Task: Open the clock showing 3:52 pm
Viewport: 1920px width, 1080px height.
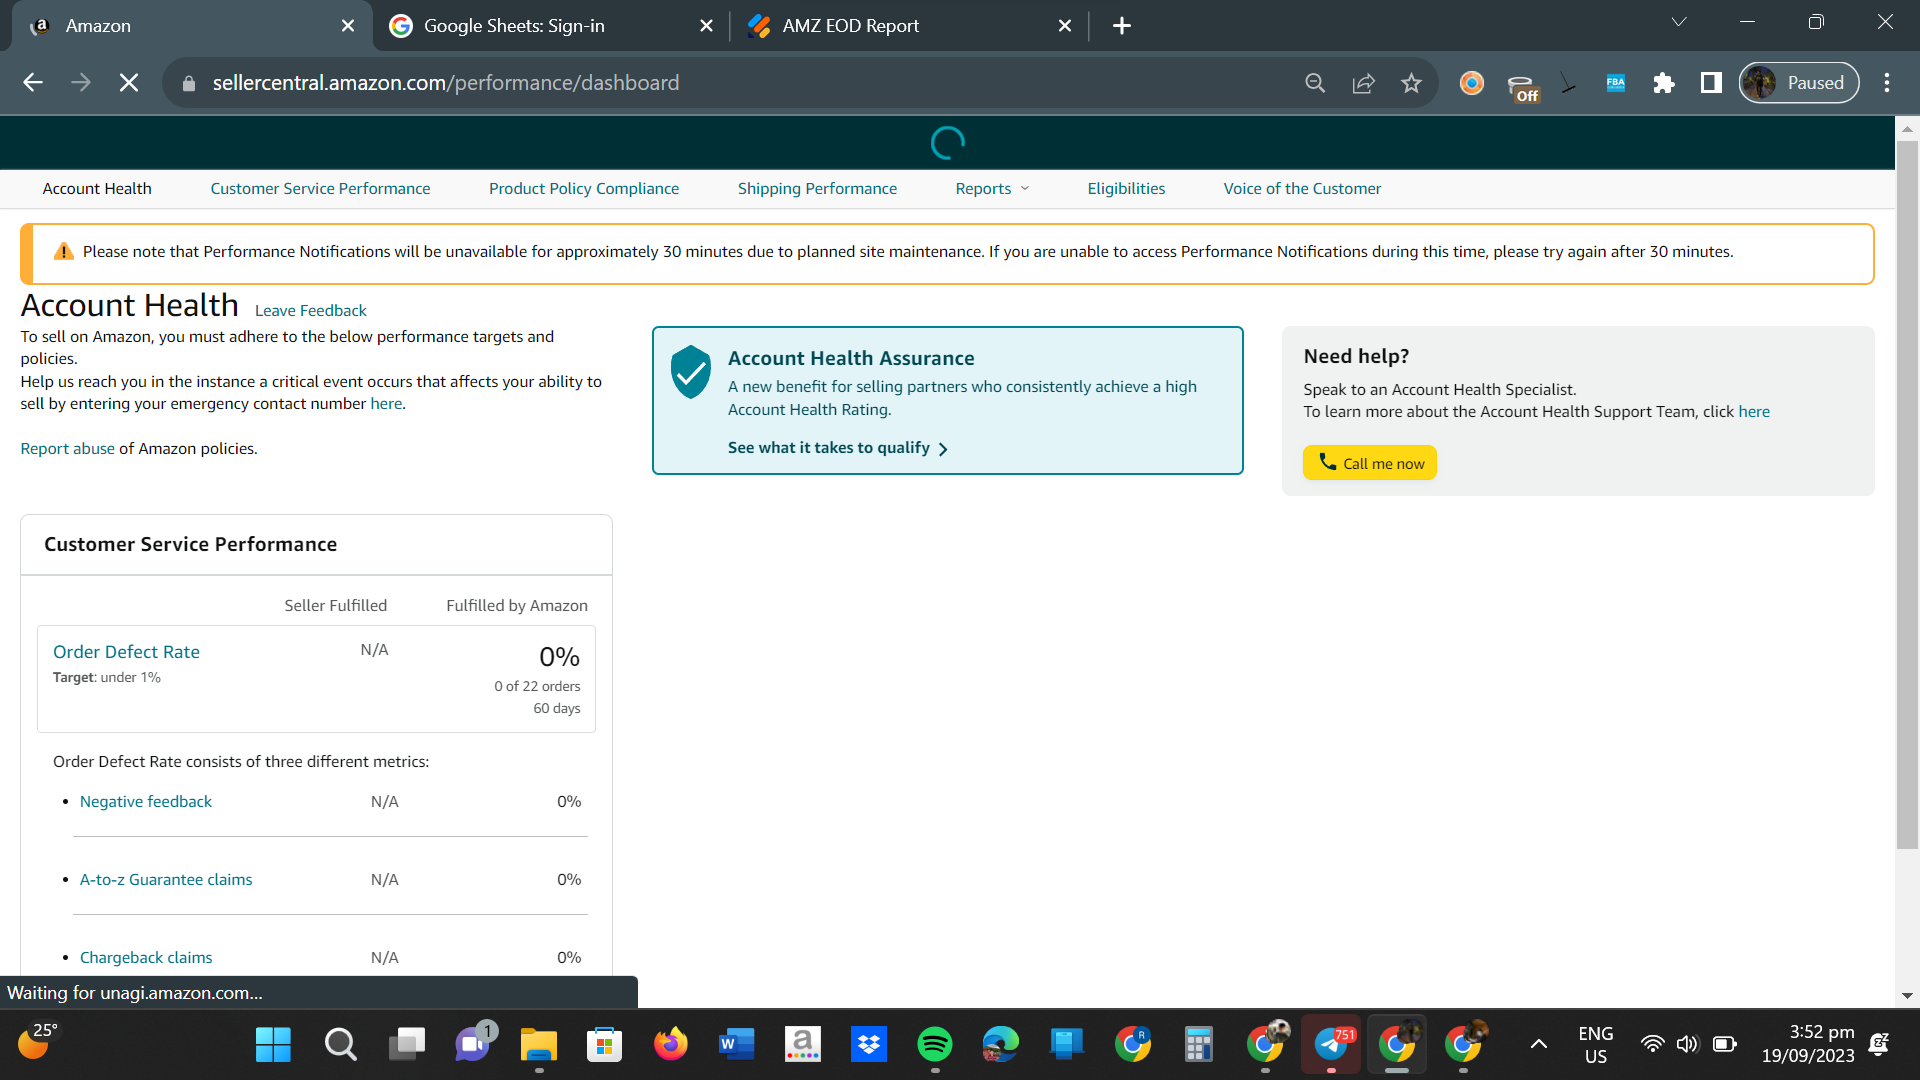Action: [1808, 1045]
